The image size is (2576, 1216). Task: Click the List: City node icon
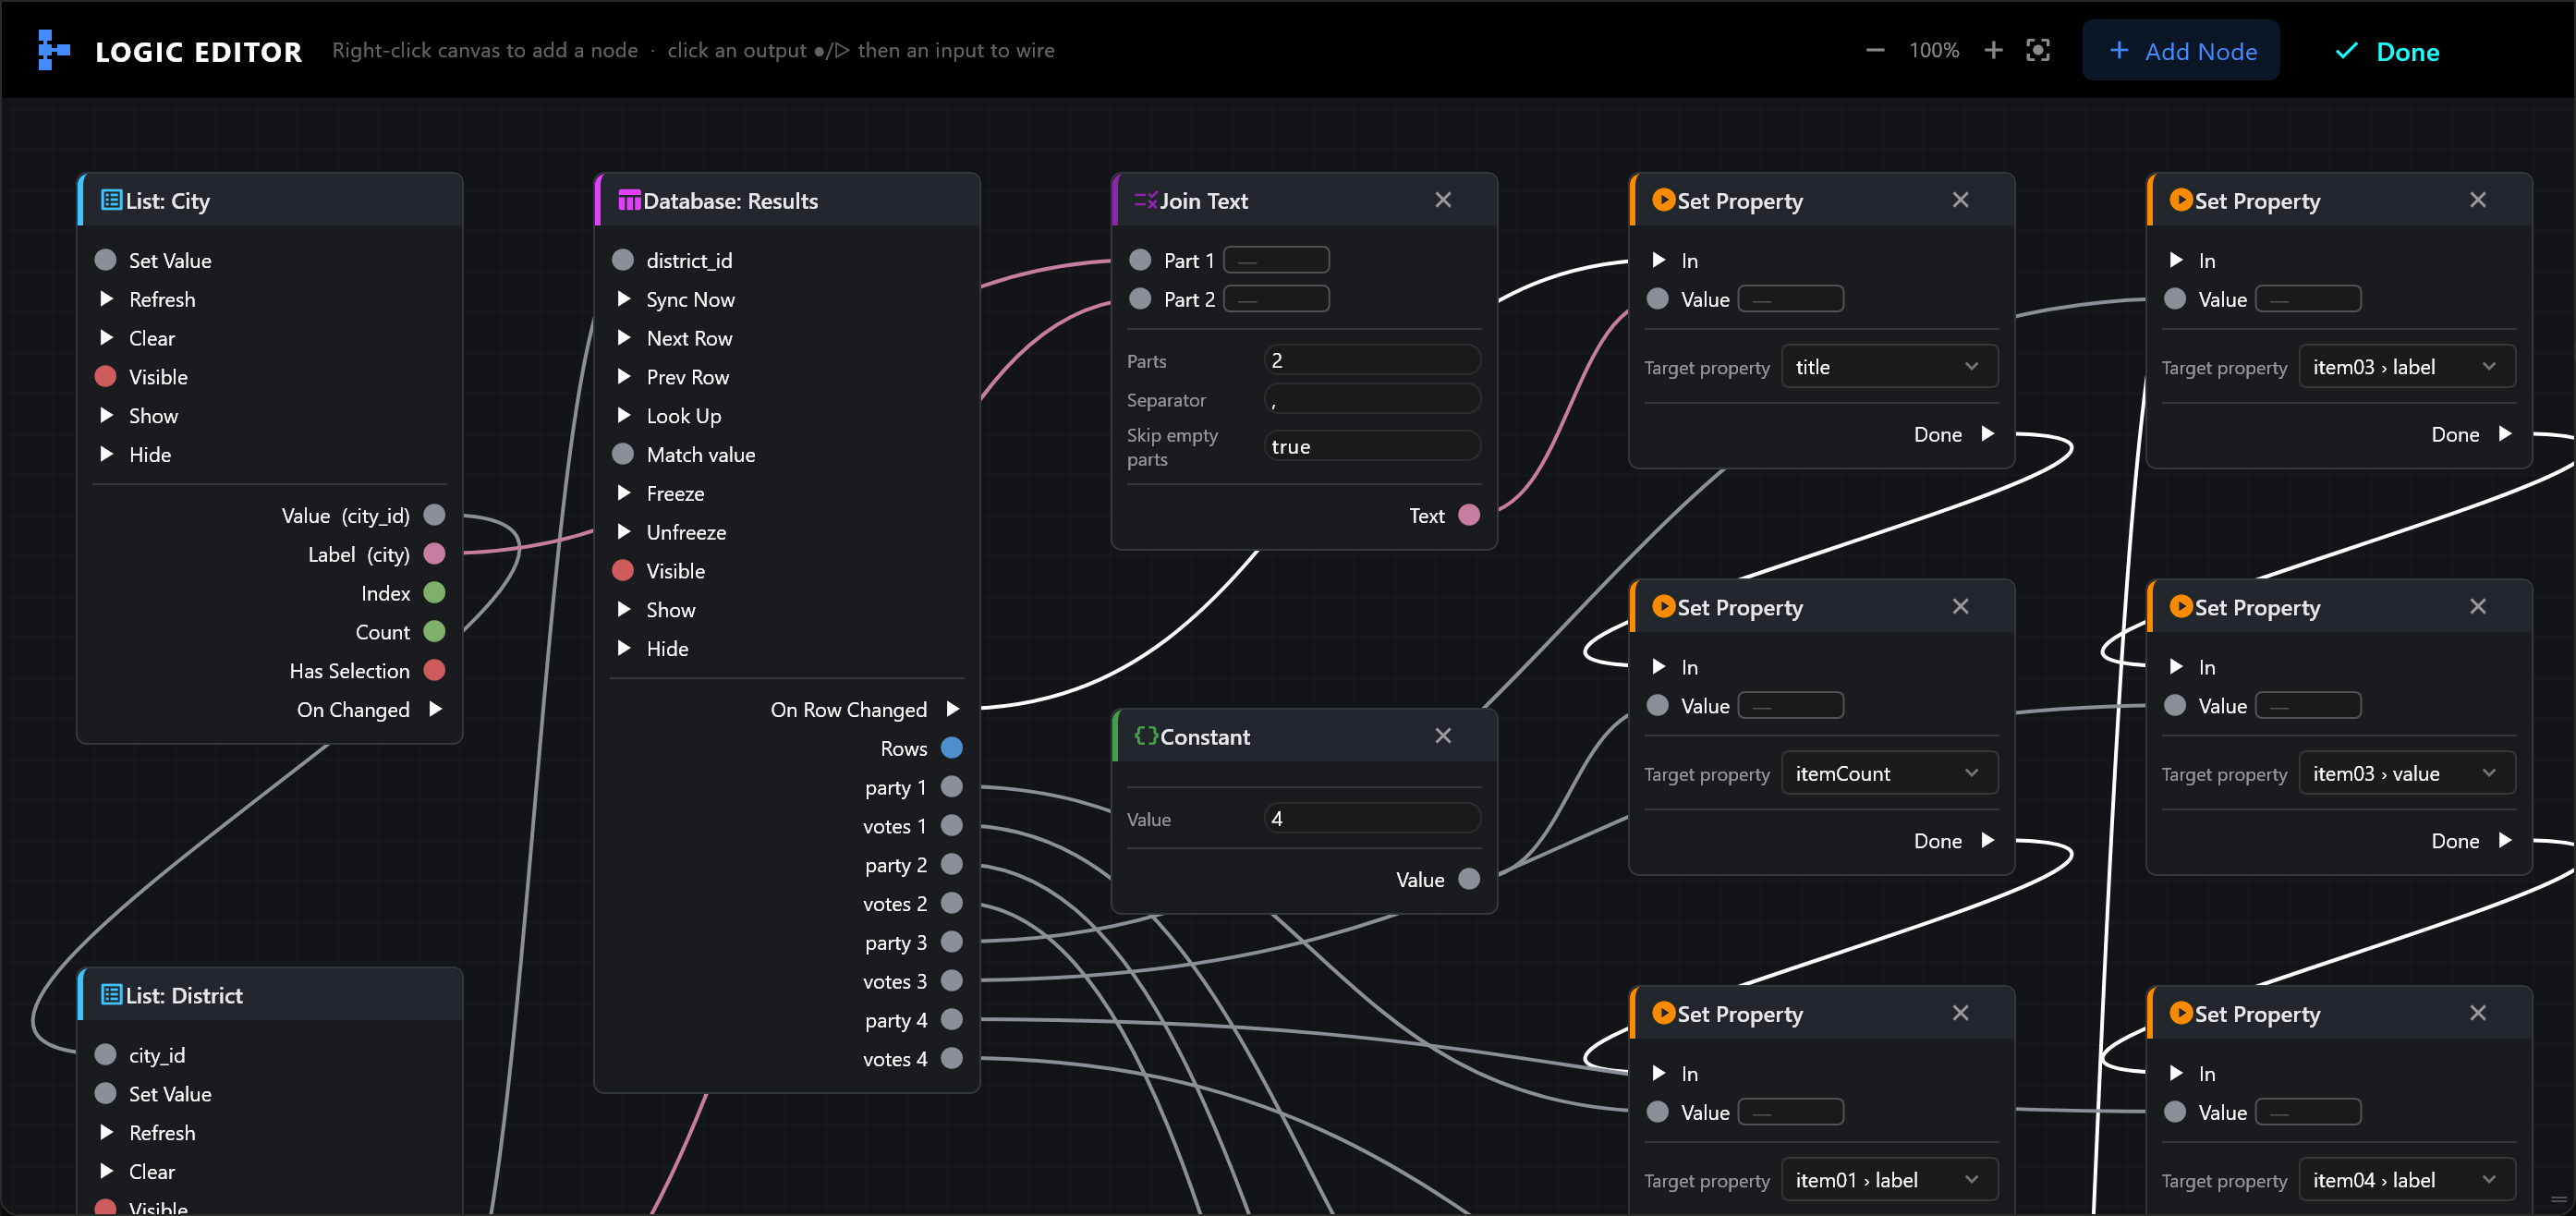111,200
